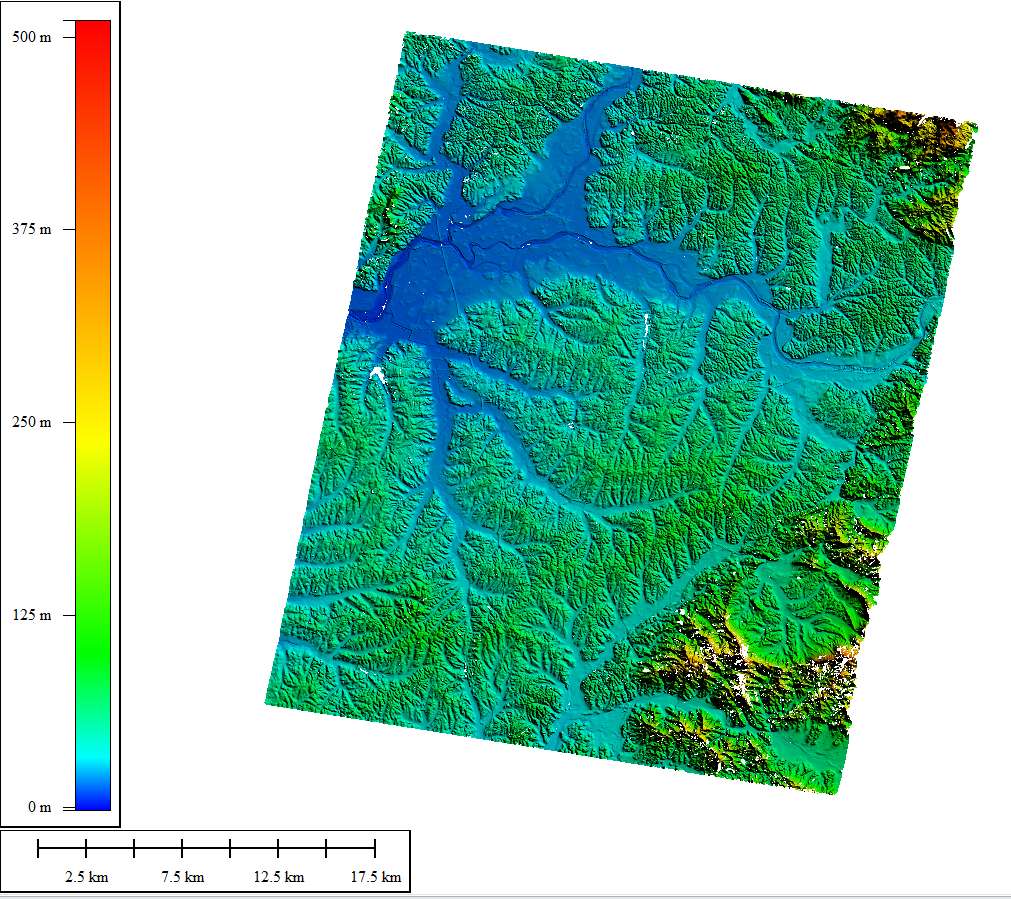Image resolution: width=1011 pixels, height=899 pixels.
Task: Select the 375 m elevation label
Action: coord(31,229)
